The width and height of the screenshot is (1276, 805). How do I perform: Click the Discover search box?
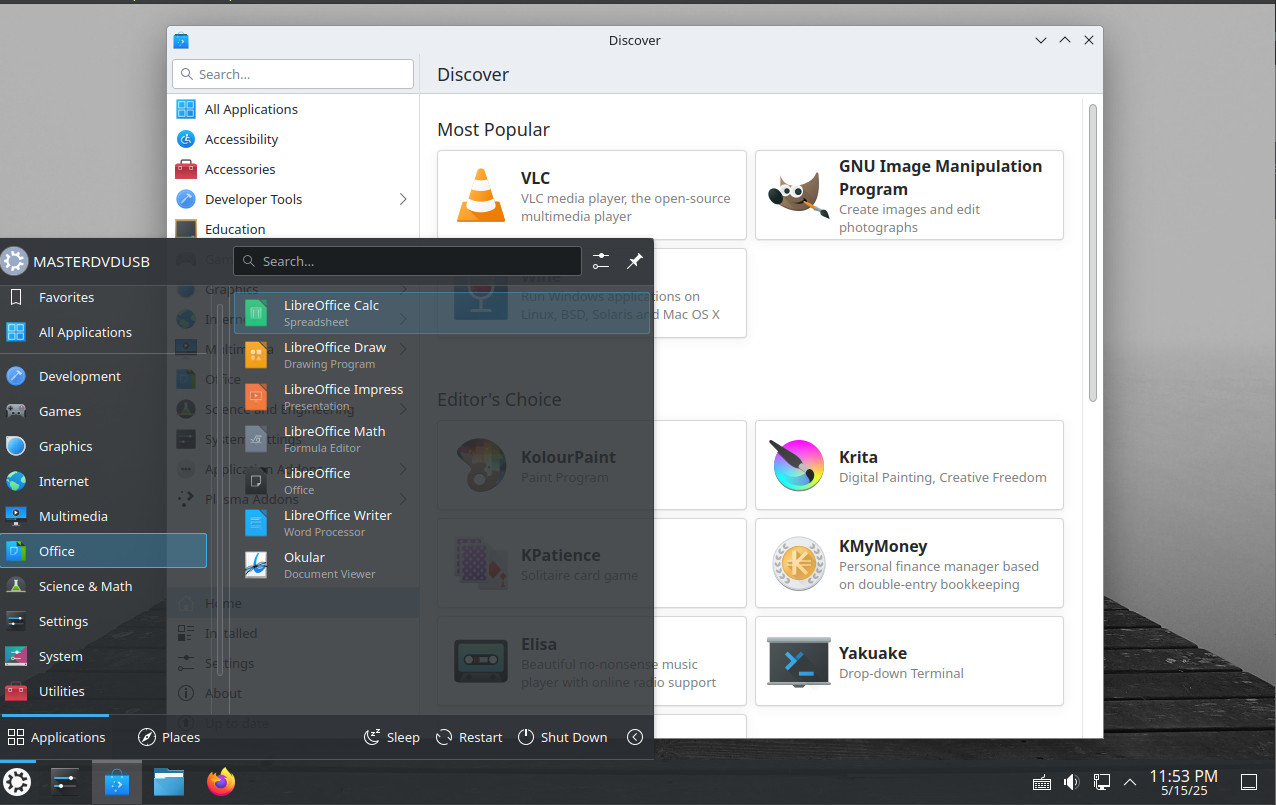293,74
